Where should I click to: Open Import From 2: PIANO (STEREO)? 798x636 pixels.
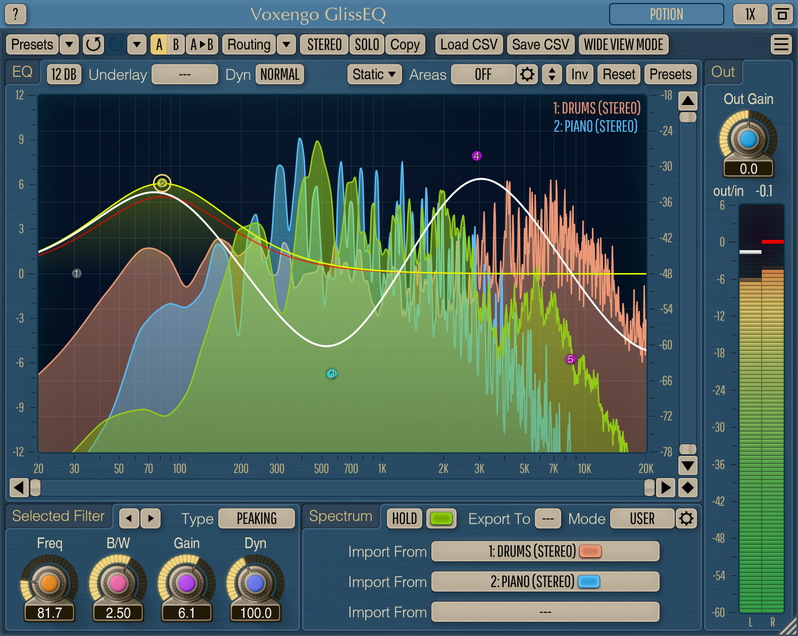point(545,582)
